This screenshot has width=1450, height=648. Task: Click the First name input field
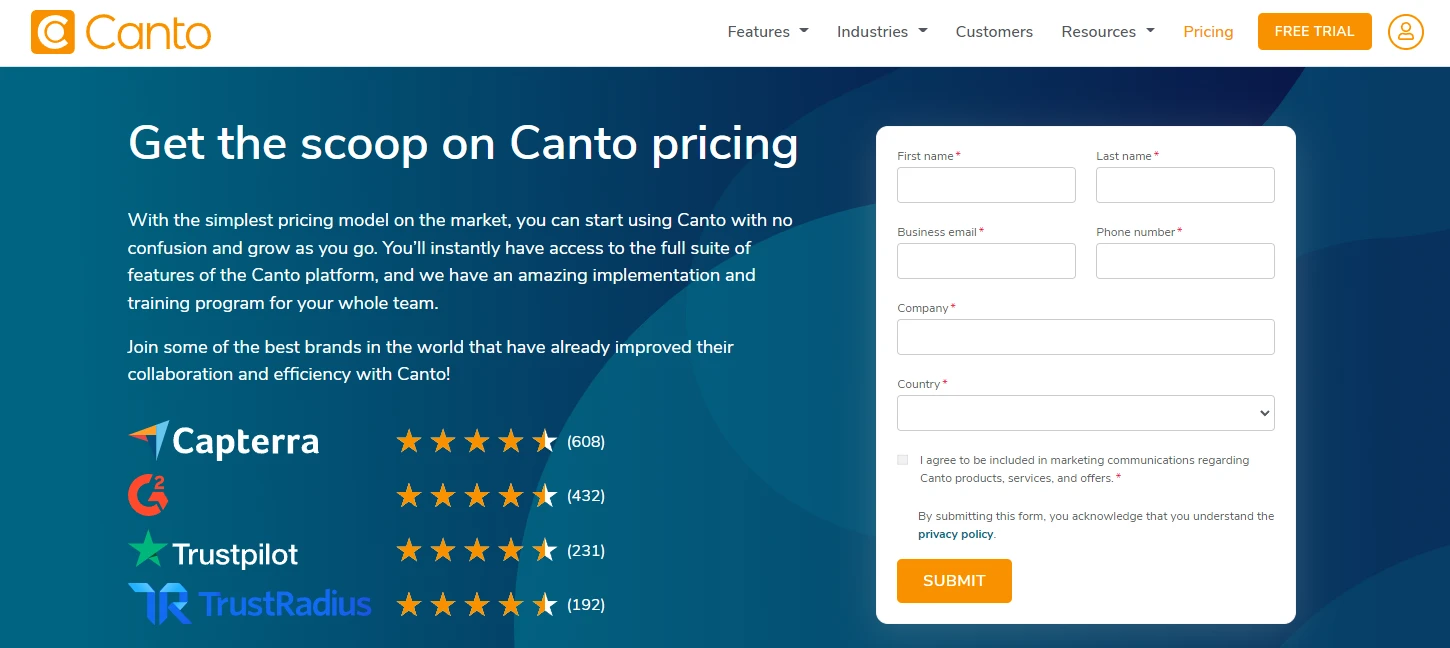(x=986, y=185)
